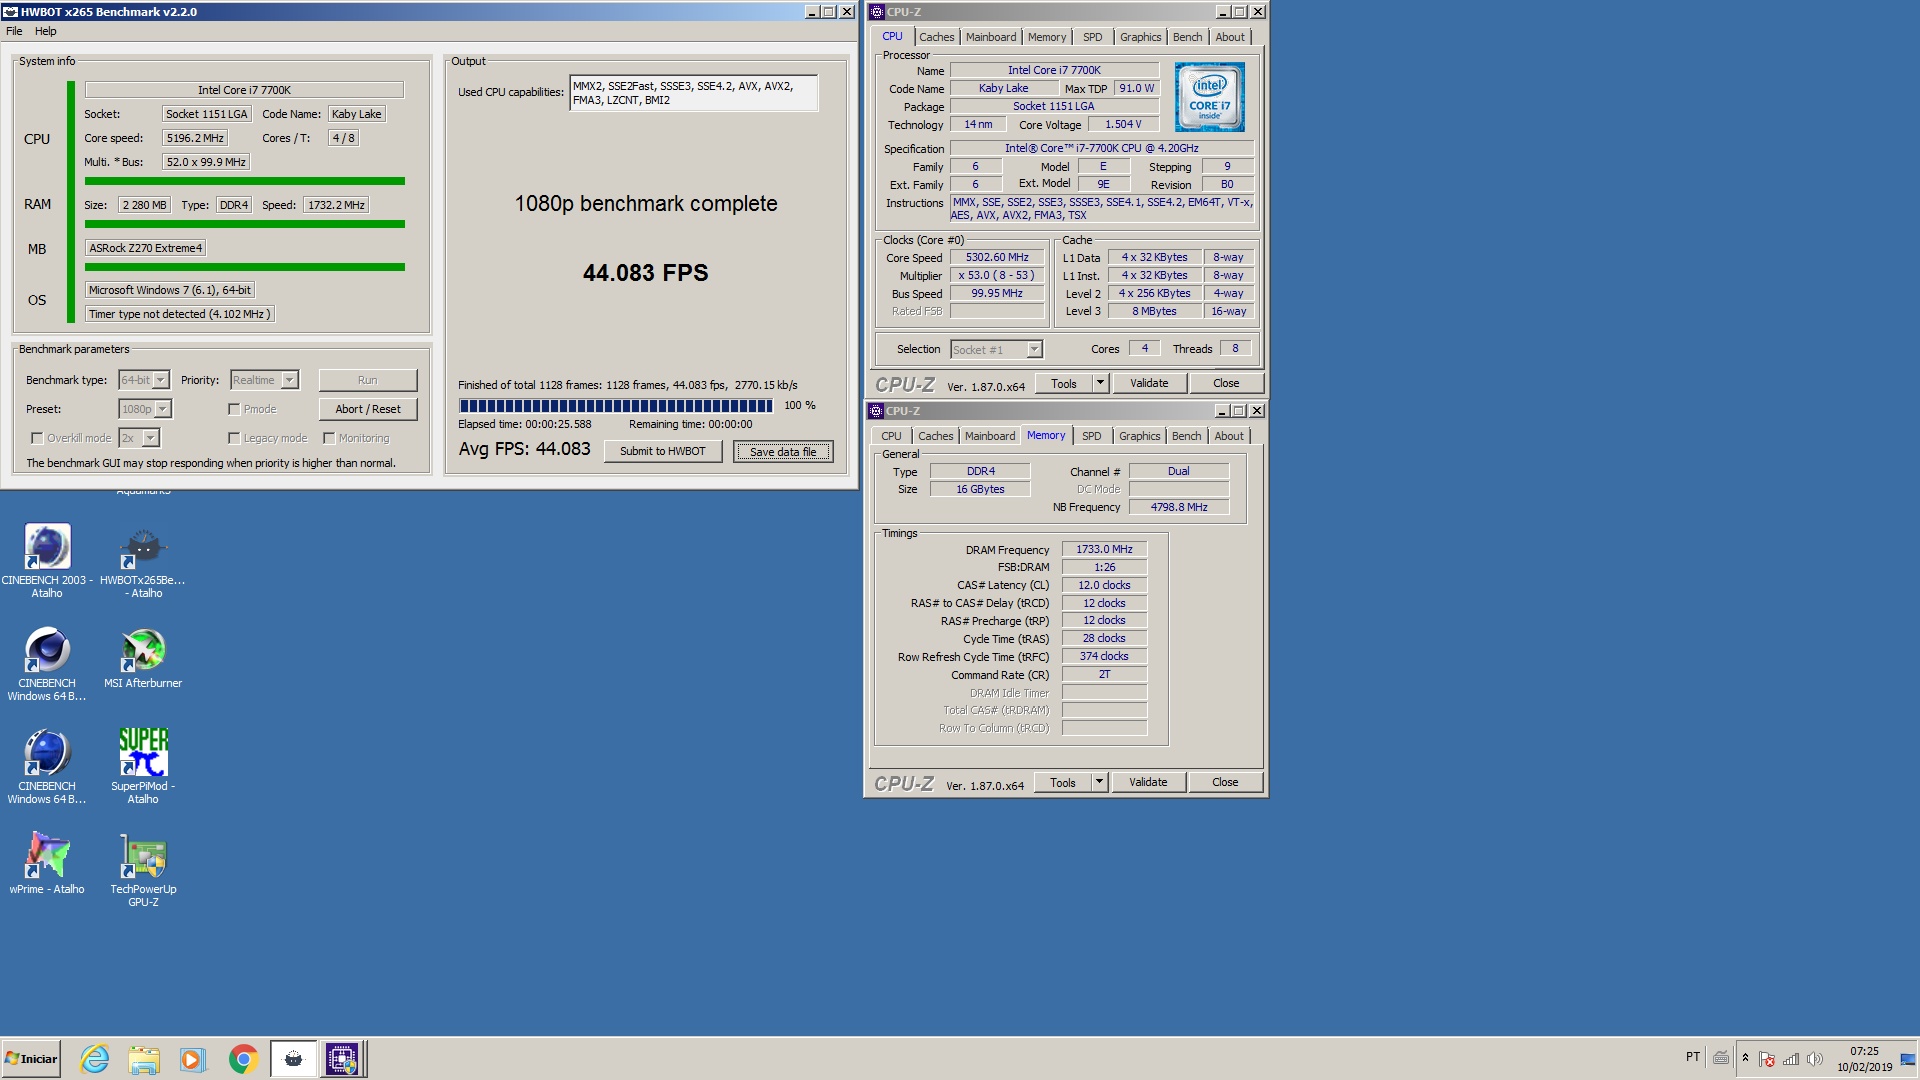Open the volume speaker tray icon

tap(1815, 1059)
